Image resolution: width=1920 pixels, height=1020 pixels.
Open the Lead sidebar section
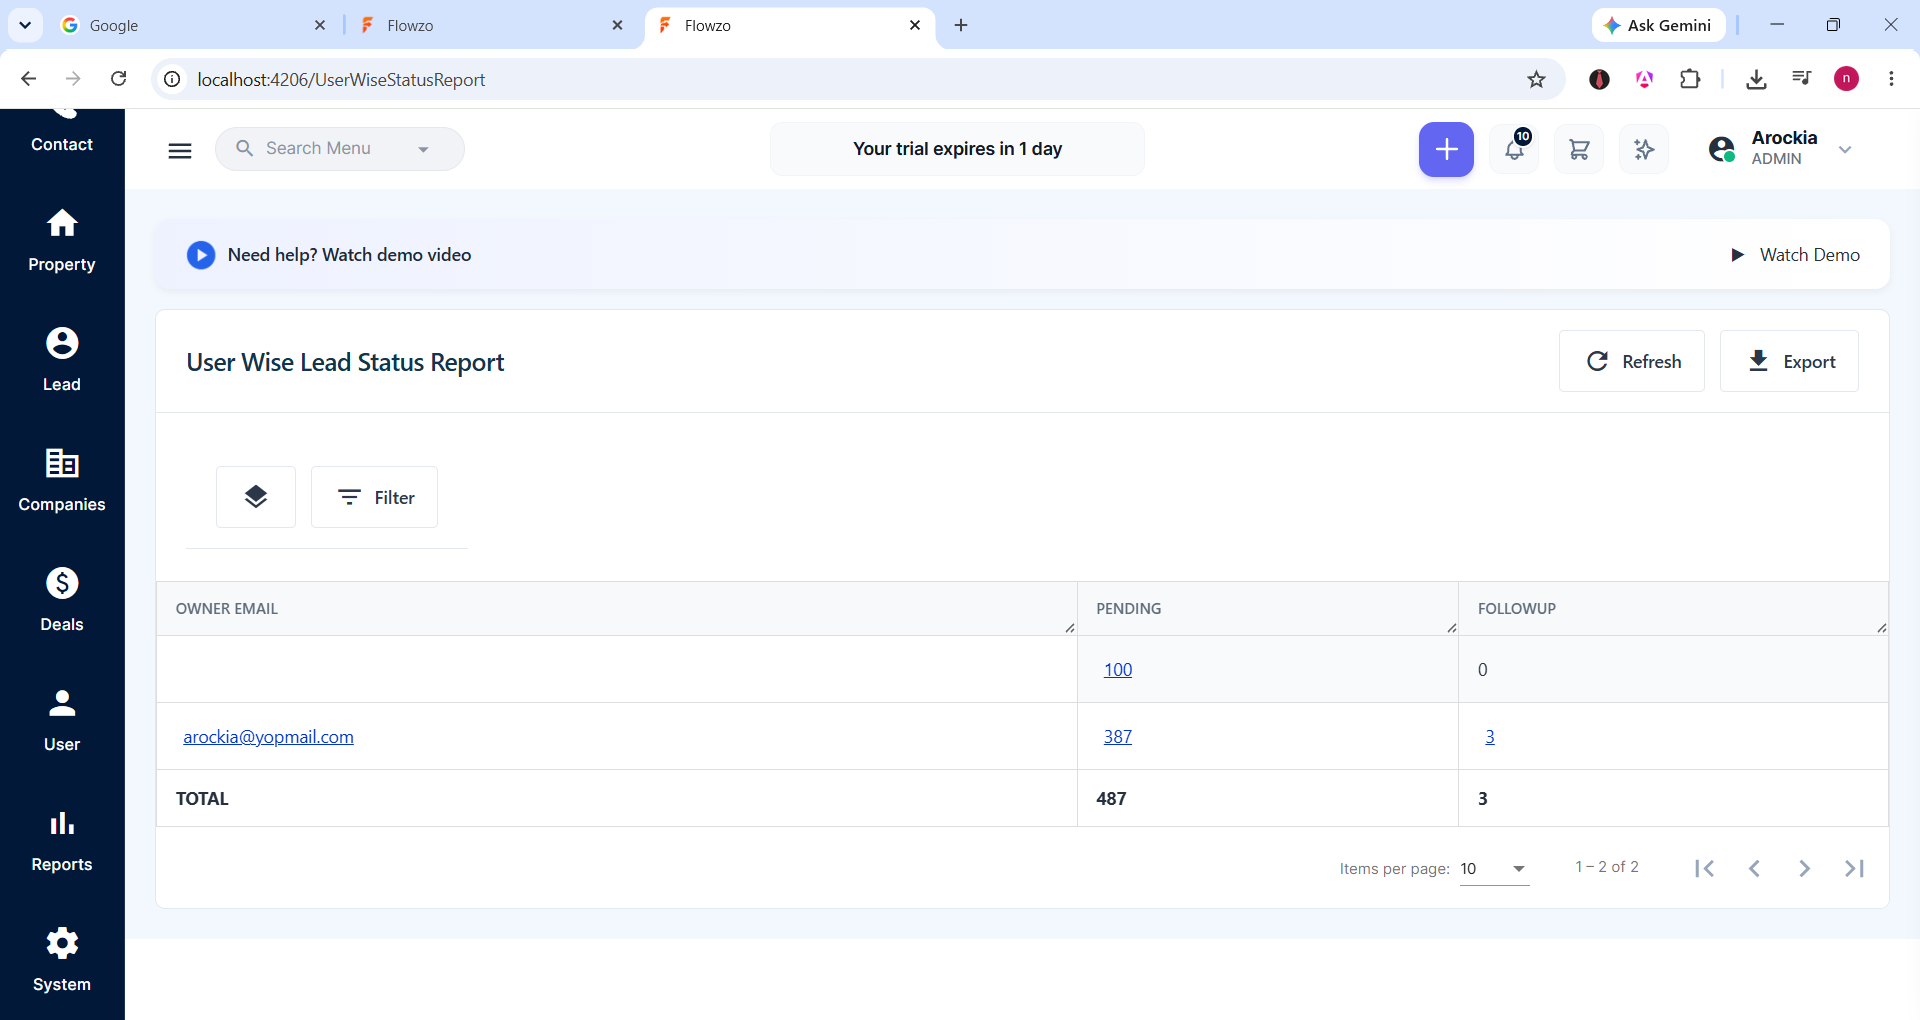click(62, 361)
